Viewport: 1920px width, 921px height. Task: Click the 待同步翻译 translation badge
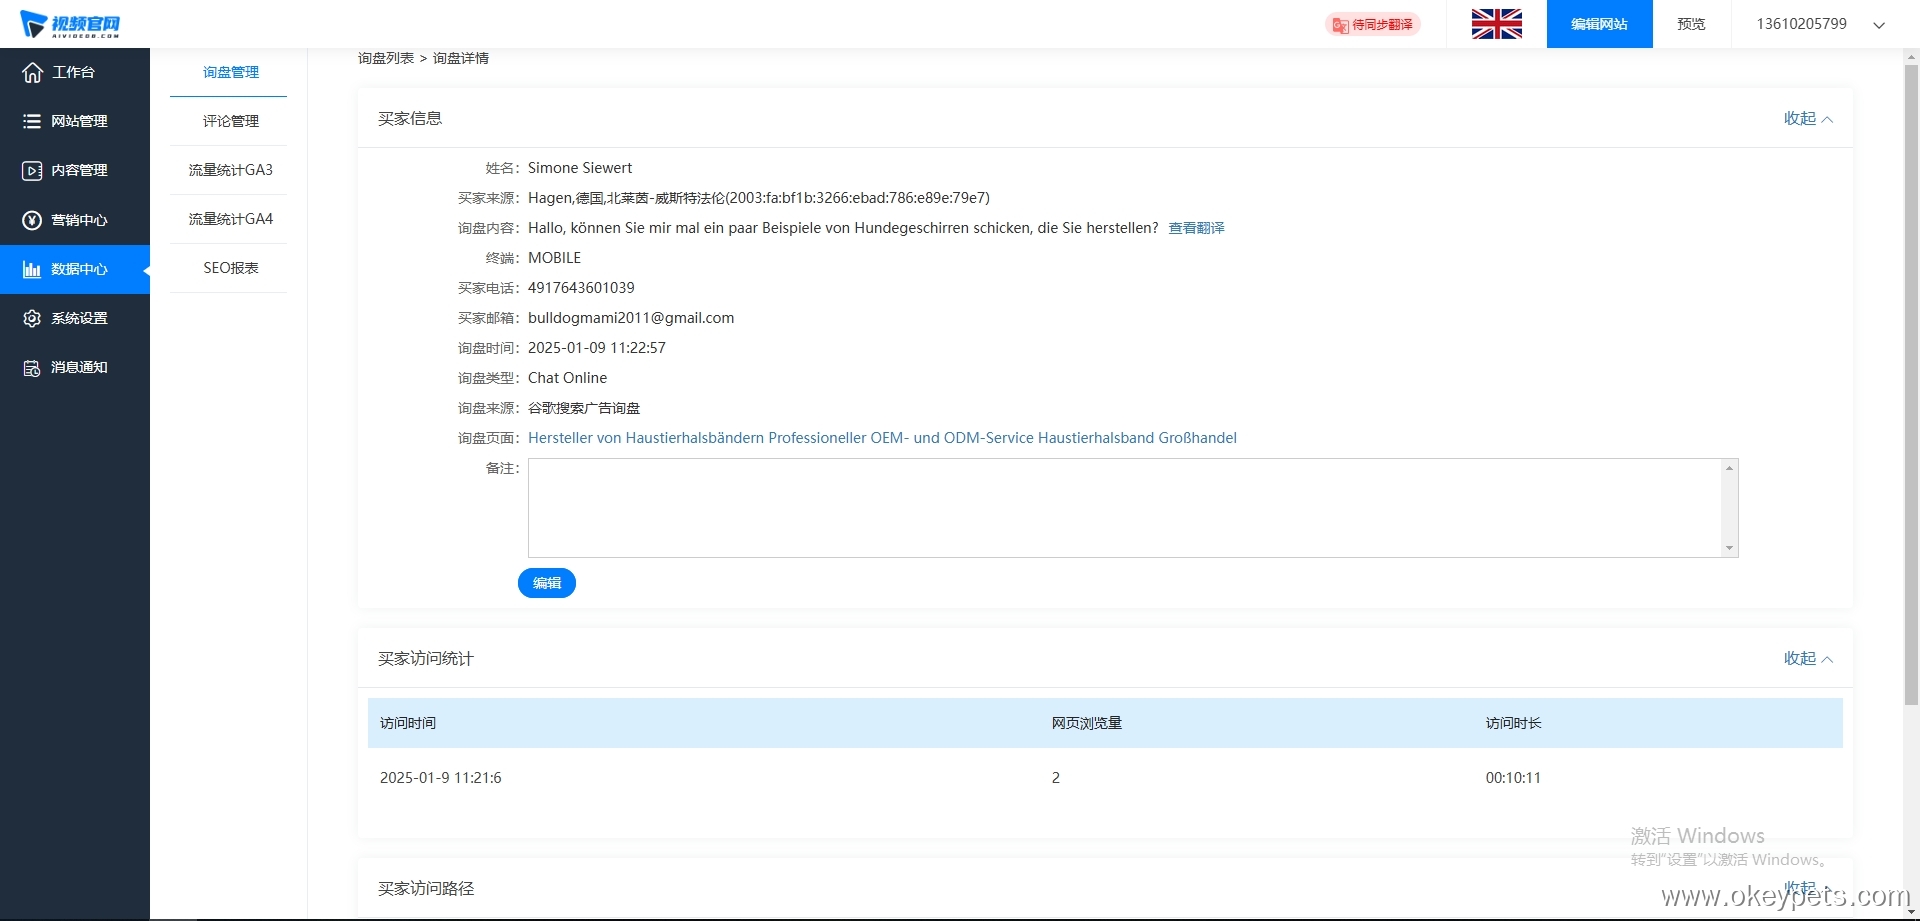(x=1373, y=24)
